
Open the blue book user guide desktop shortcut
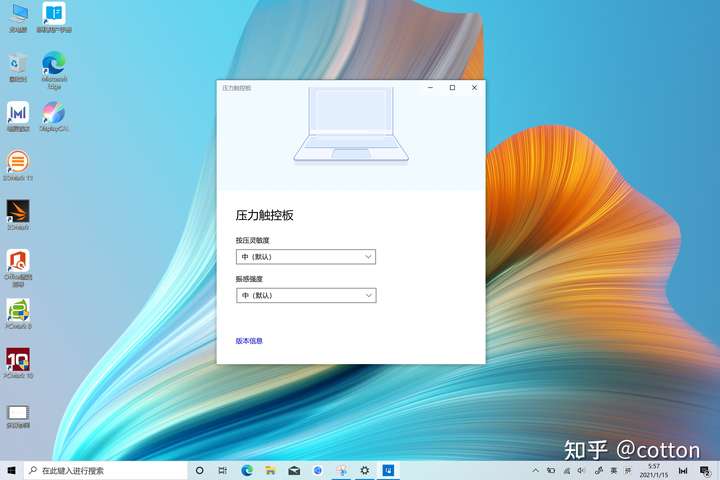click(54, 17)
